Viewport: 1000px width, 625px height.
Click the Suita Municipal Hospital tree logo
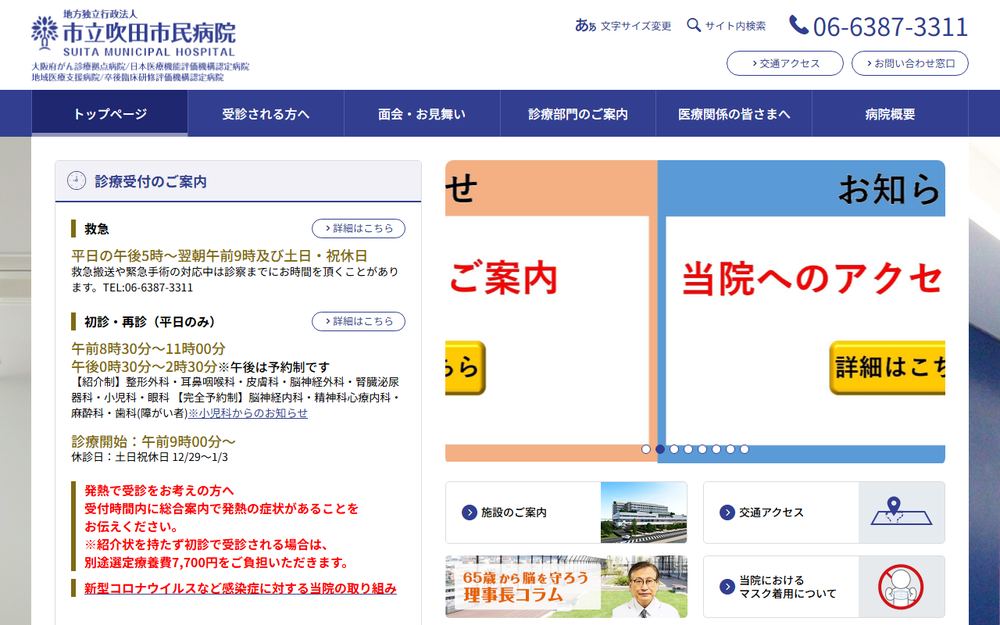point(45,33)
